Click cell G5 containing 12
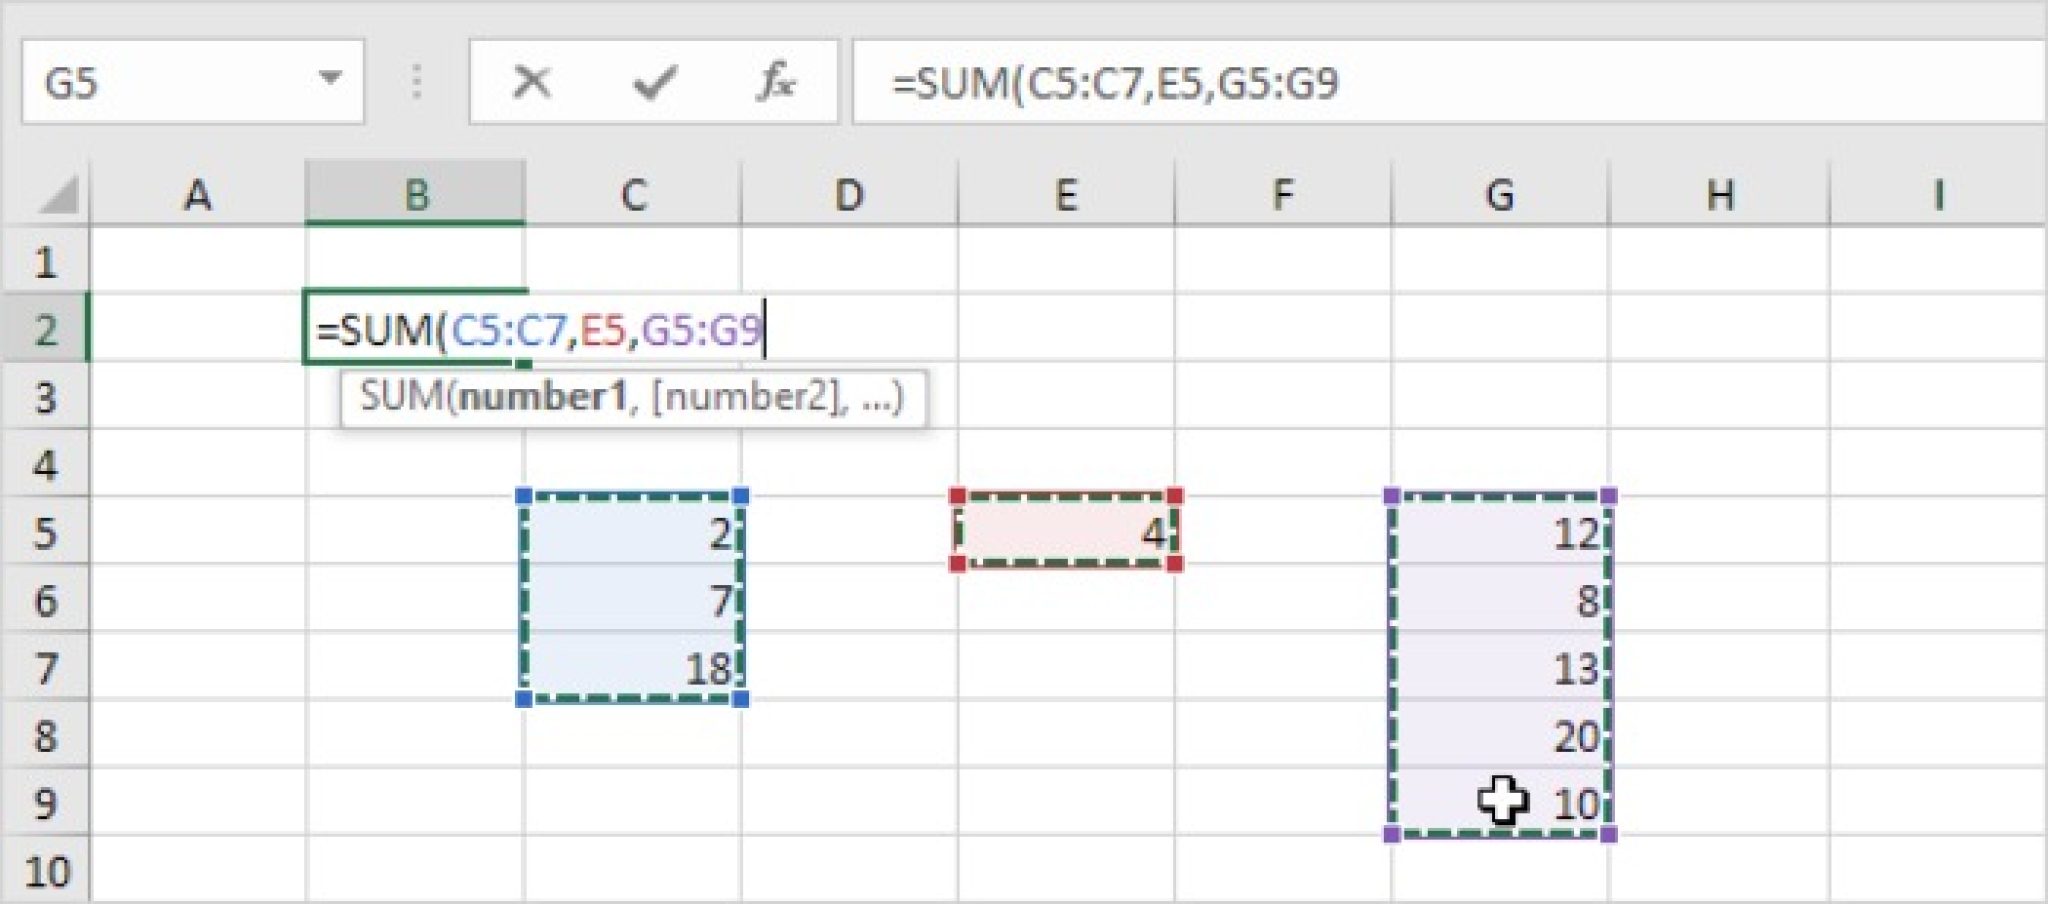The height and width of the screenshot is (904, 2048). pos(1499,532)
